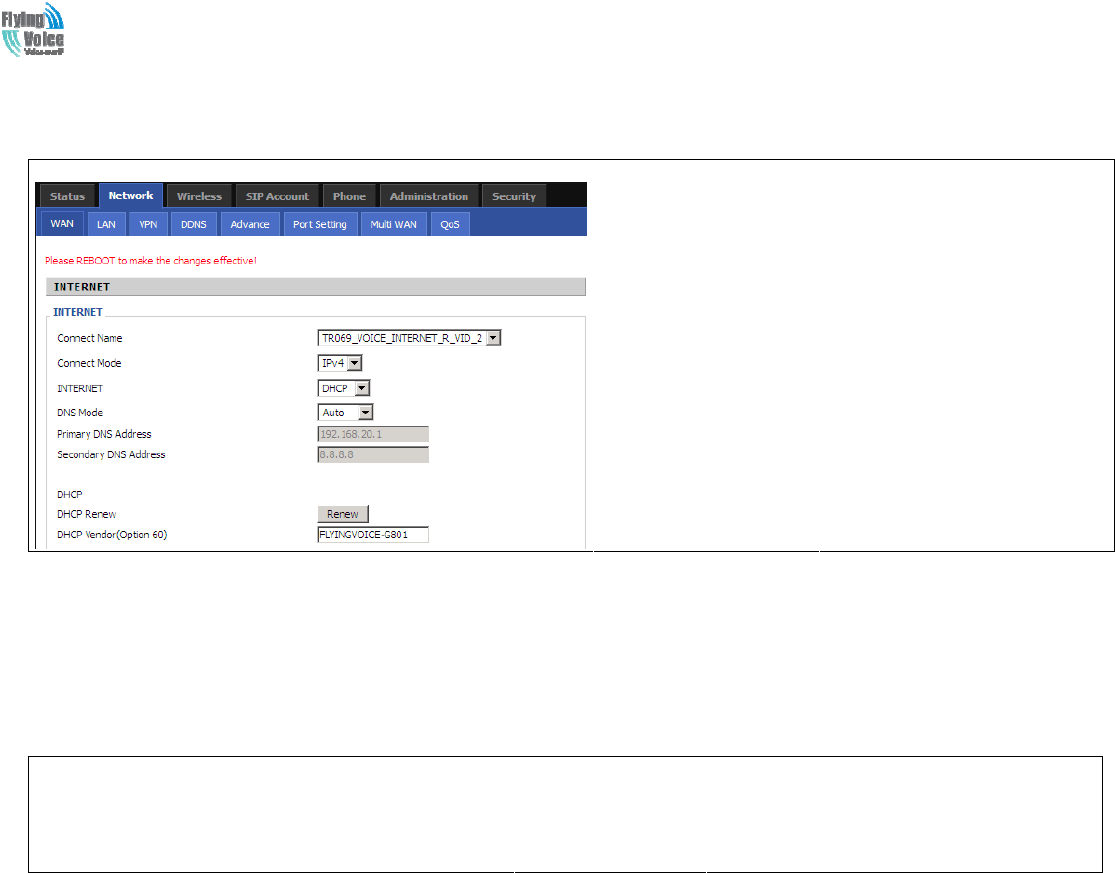Click the DHCP Renew button

343,513
